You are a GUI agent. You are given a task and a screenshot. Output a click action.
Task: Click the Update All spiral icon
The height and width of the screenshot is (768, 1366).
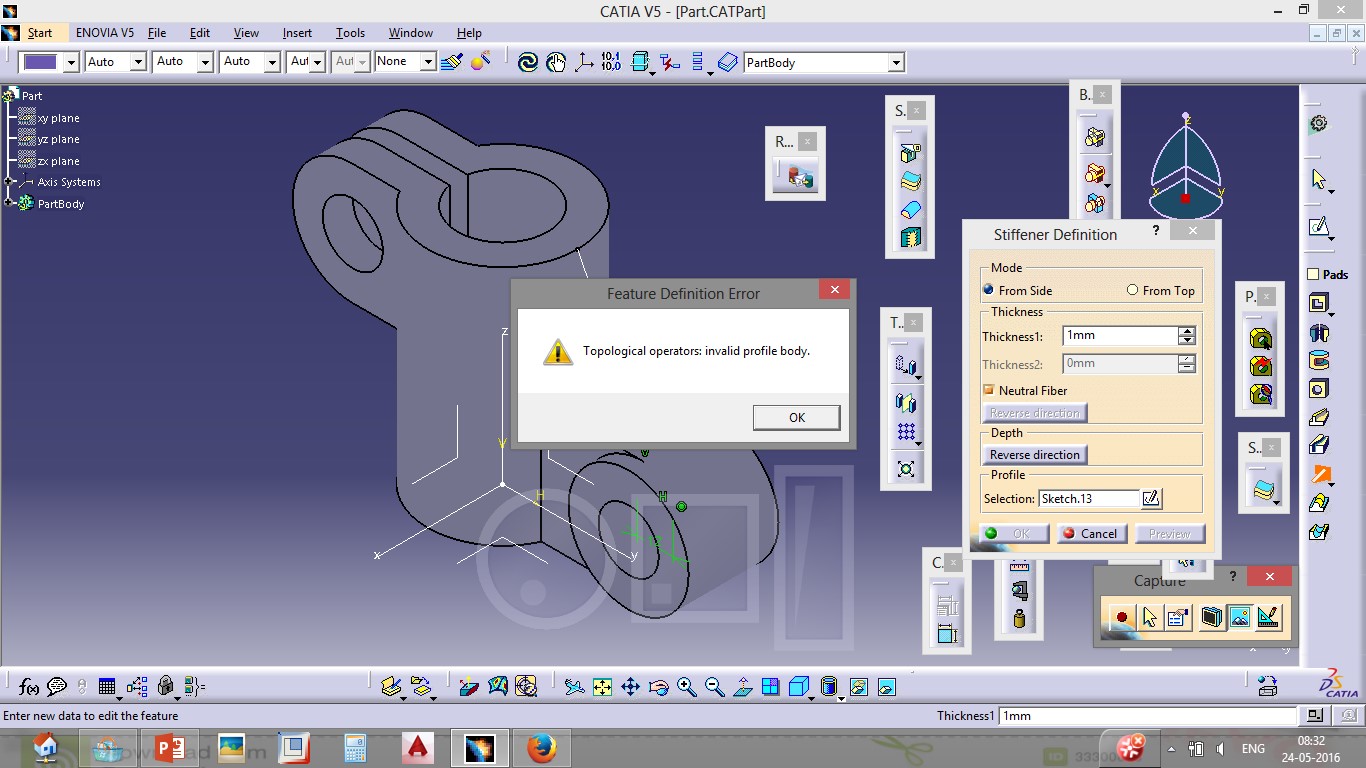pyautogui.click(x=528, y=62)
